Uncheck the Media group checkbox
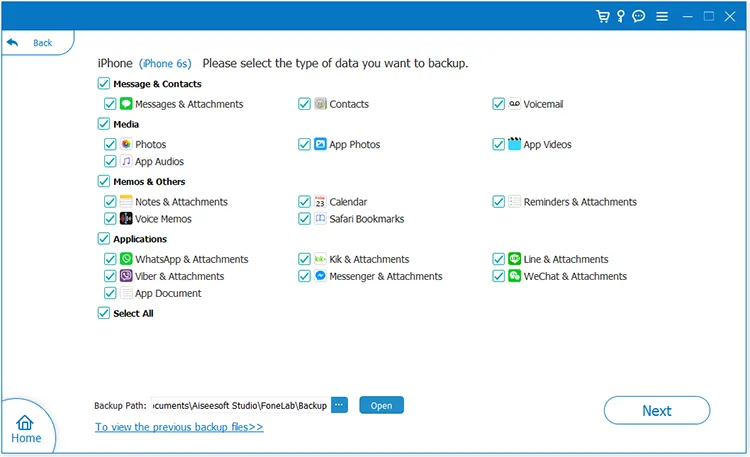 coord(104,124)
